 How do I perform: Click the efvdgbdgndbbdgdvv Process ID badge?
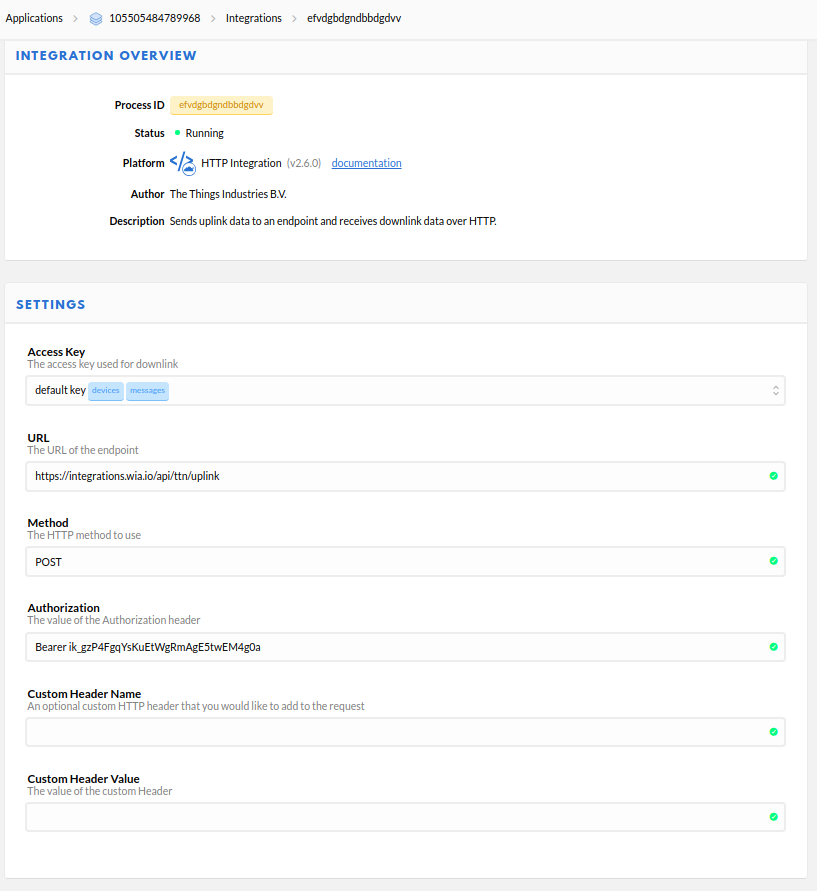point(221,105)
